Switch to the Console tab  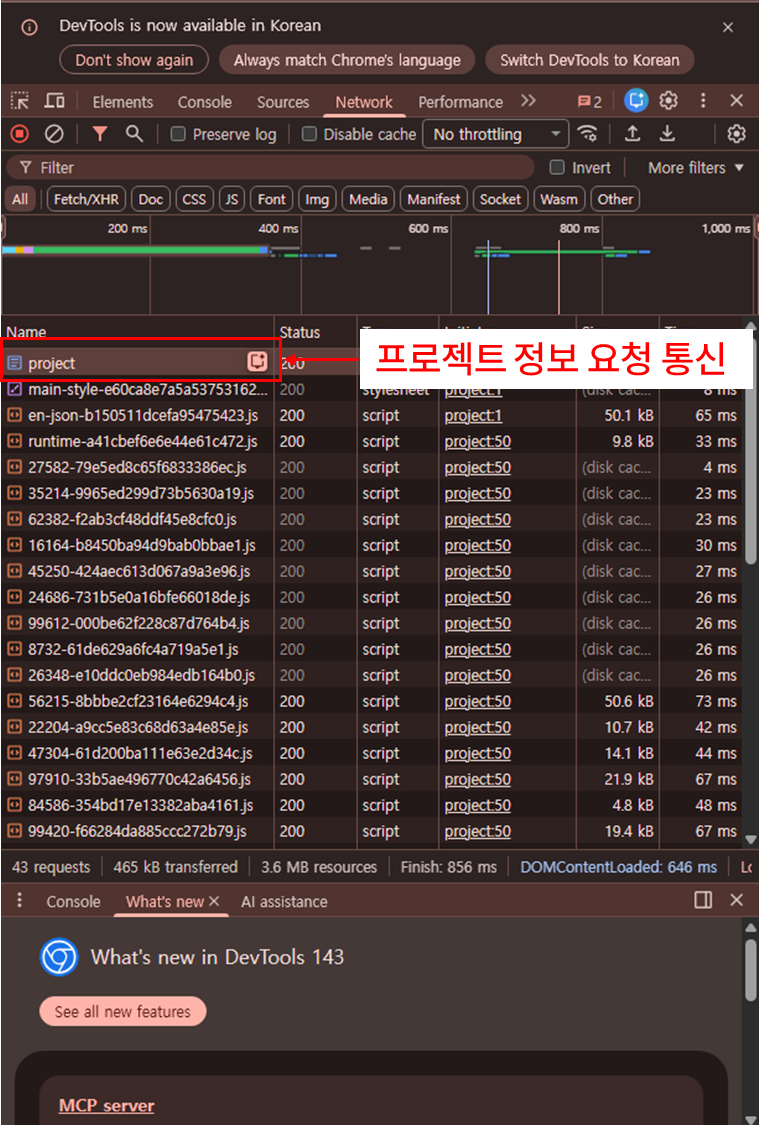[204, 102]
